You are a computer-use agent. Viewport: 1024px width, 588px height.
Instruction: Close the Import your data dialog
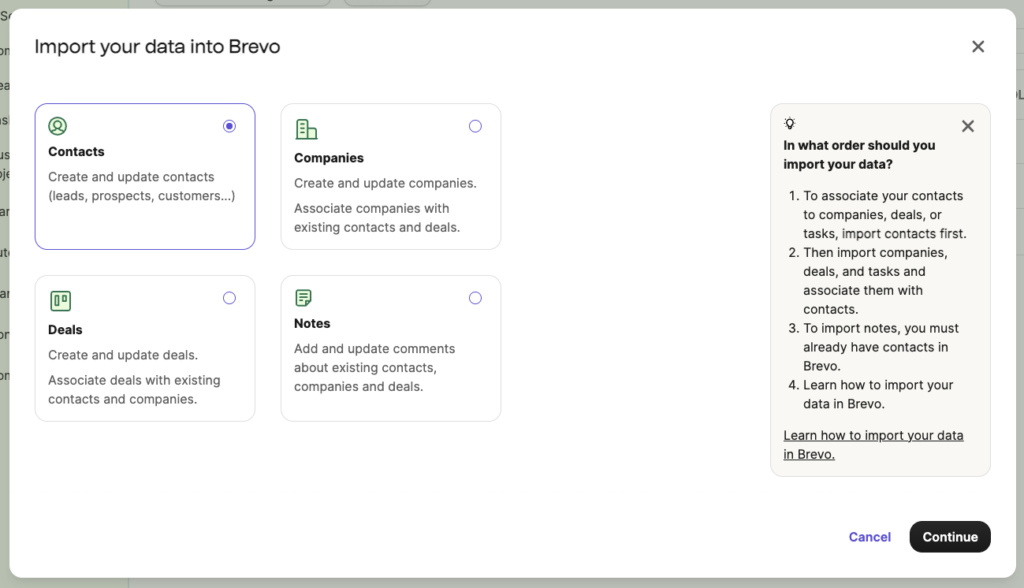(x=977, y=47)
